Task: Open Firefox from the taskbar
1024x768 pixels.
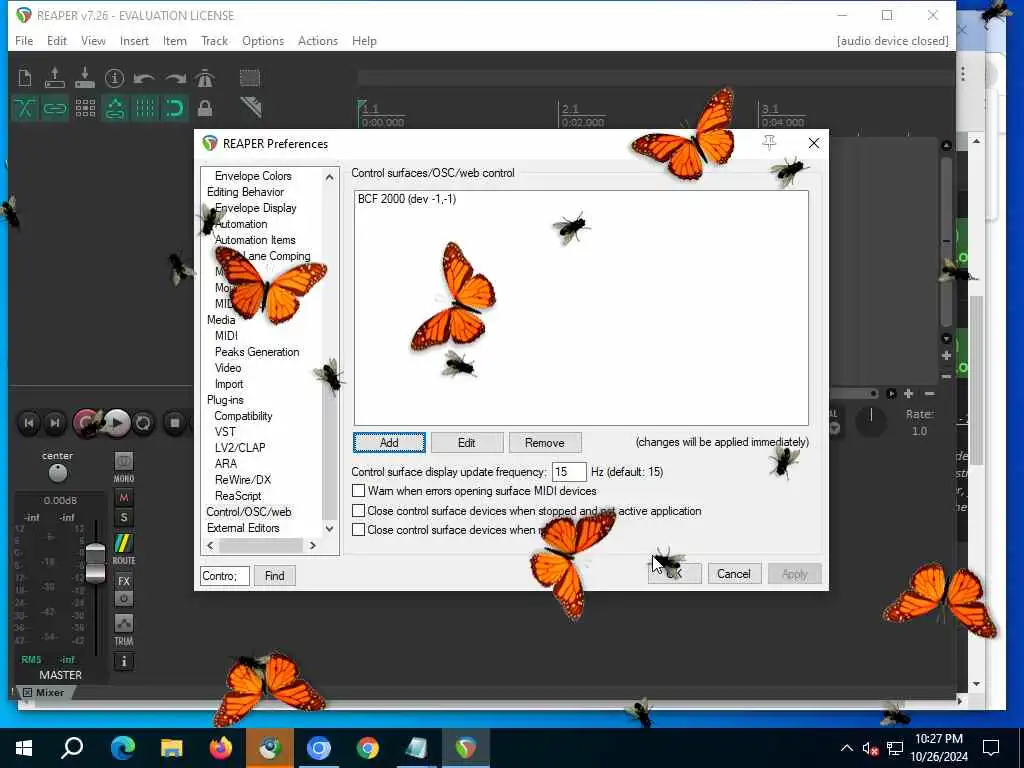Action: (x=221, y=748)
